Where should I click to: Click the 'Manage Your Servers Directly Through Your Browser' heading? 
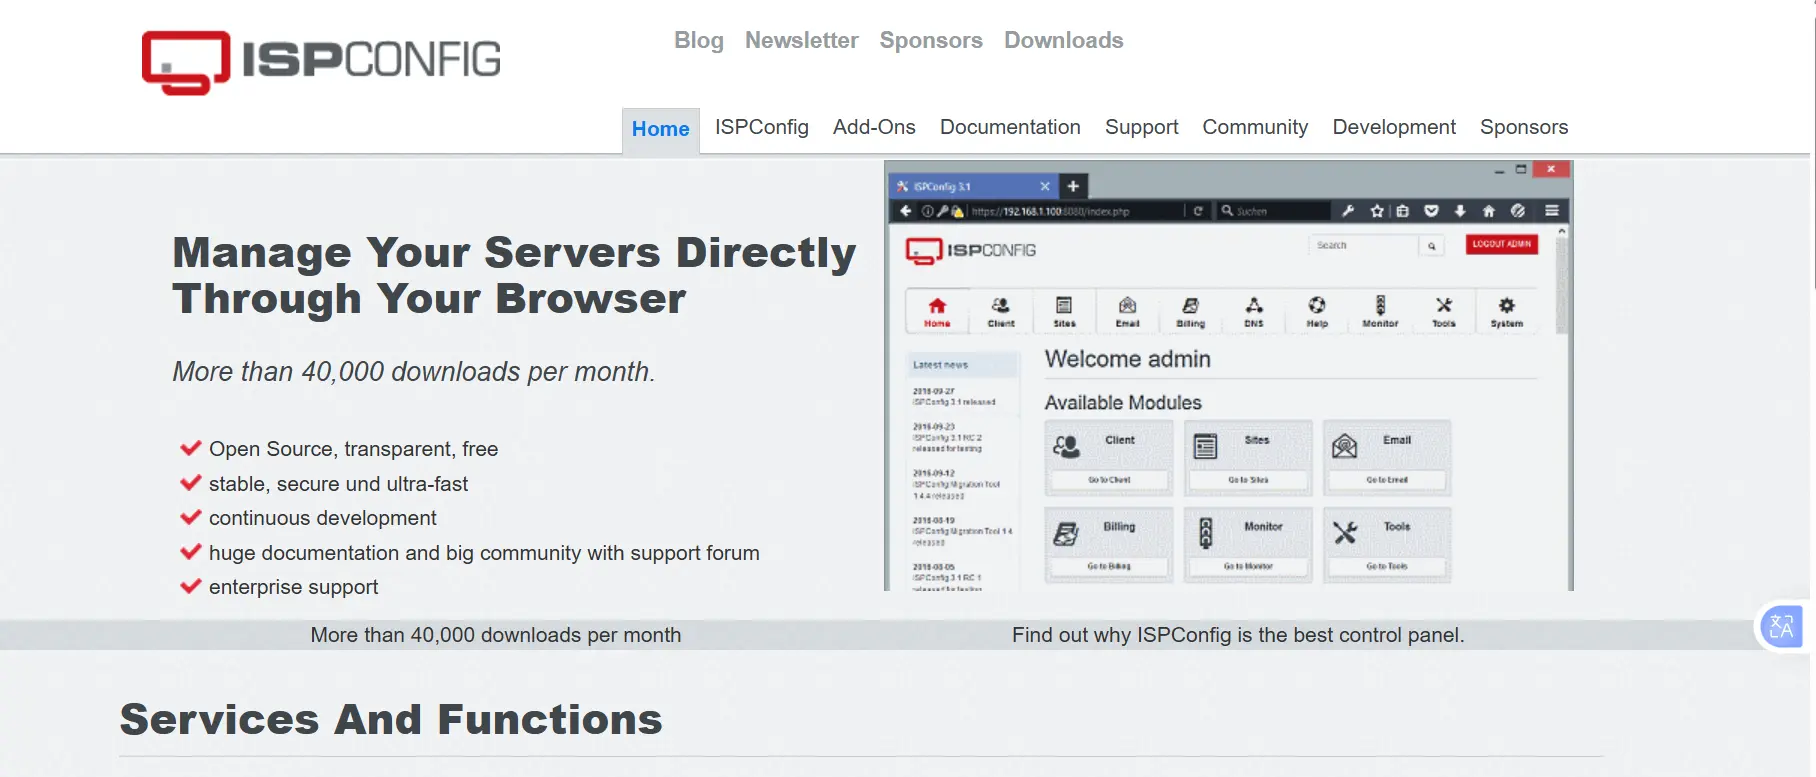click(x=514, y=275)
